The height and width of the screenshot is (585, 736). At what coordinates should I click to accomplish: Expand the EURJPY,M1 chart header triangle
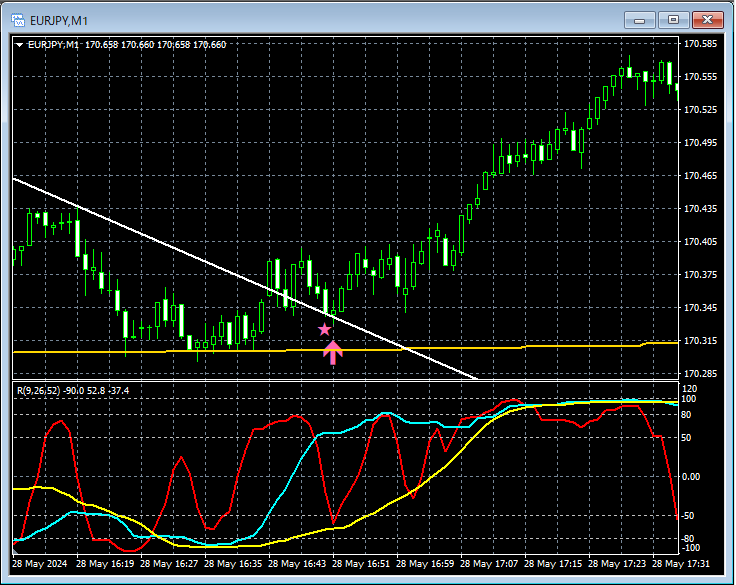pos(19,45)
